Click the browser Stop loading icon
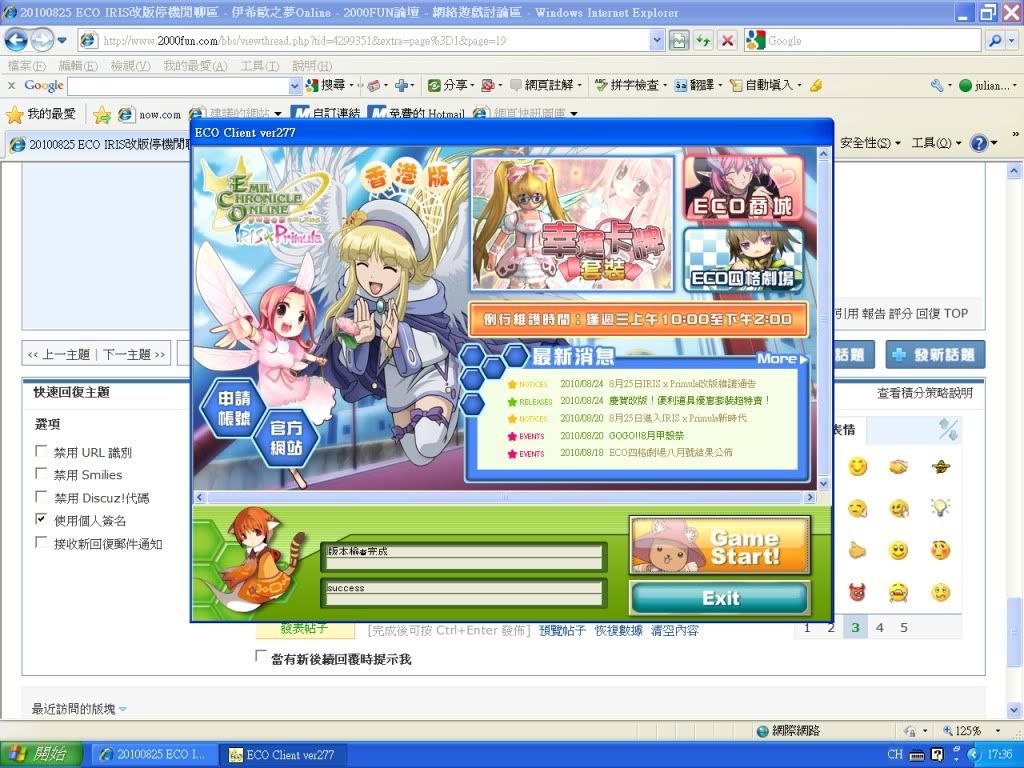1024x768 pixels. click(727, 40)
